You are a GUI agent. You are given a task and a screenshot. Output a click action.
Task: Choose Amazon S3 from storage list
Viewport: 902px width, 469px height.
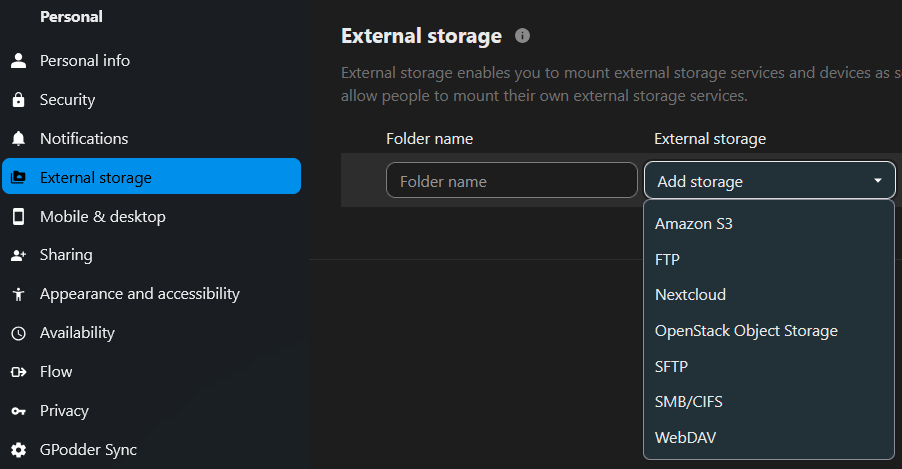click(694, 224)
